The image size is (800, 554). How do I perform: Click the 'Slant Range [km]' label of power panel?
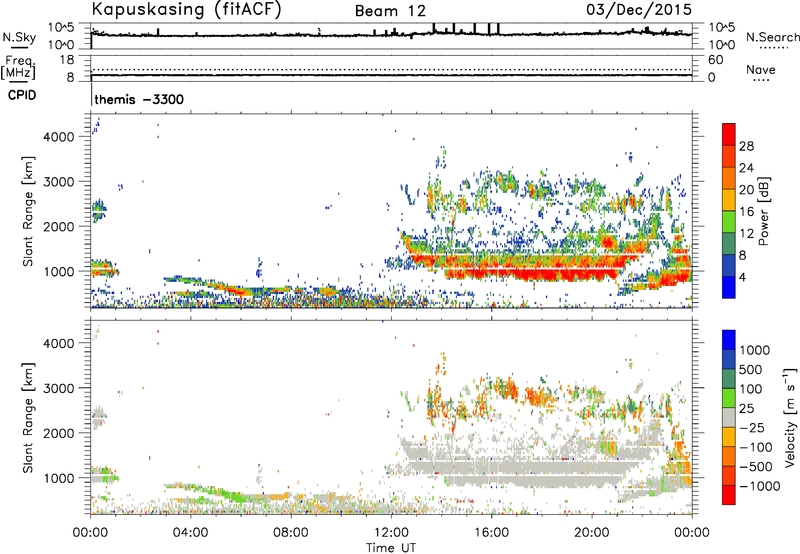click(x=28, y=212)
